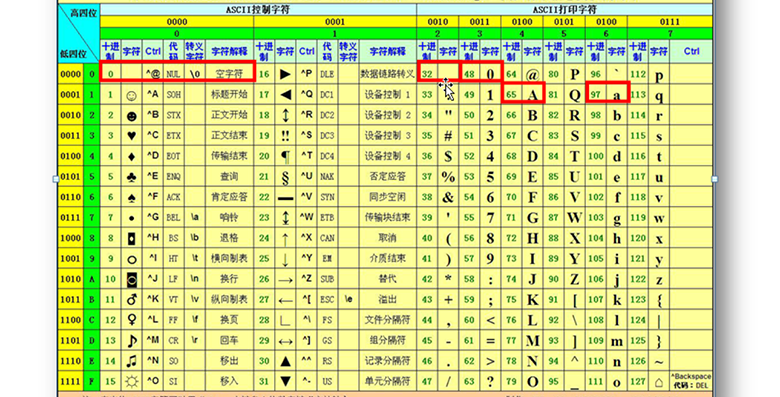Click the 字符解释 header above 空字符
This screenshot has height=397, width=780.
coord(229,51)
